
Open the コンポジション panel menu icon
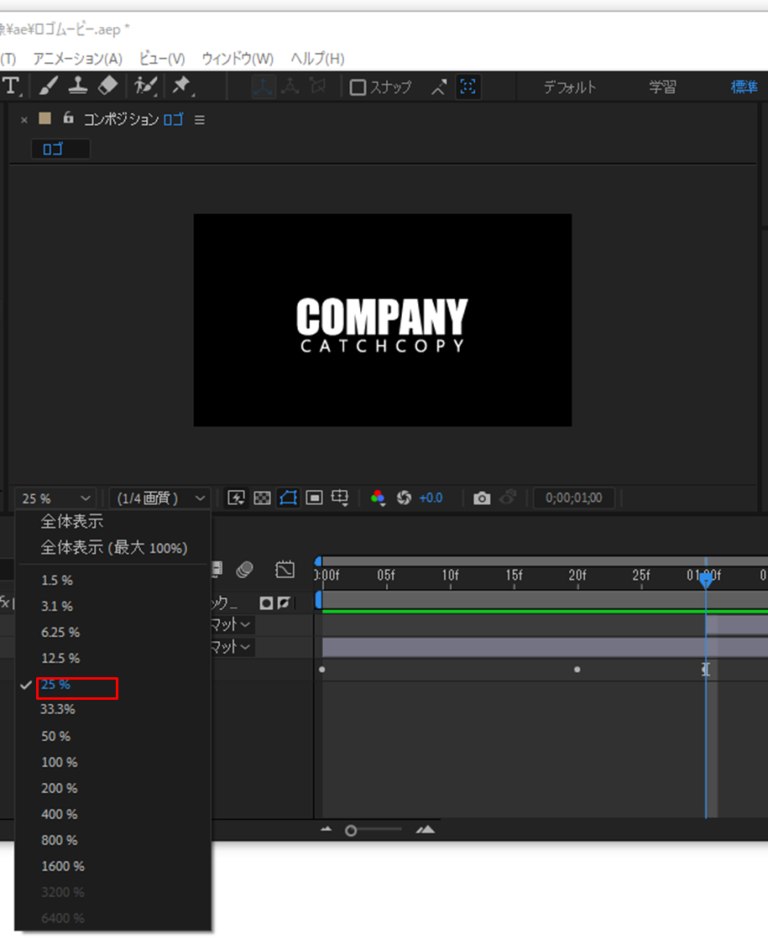point(199,120)
